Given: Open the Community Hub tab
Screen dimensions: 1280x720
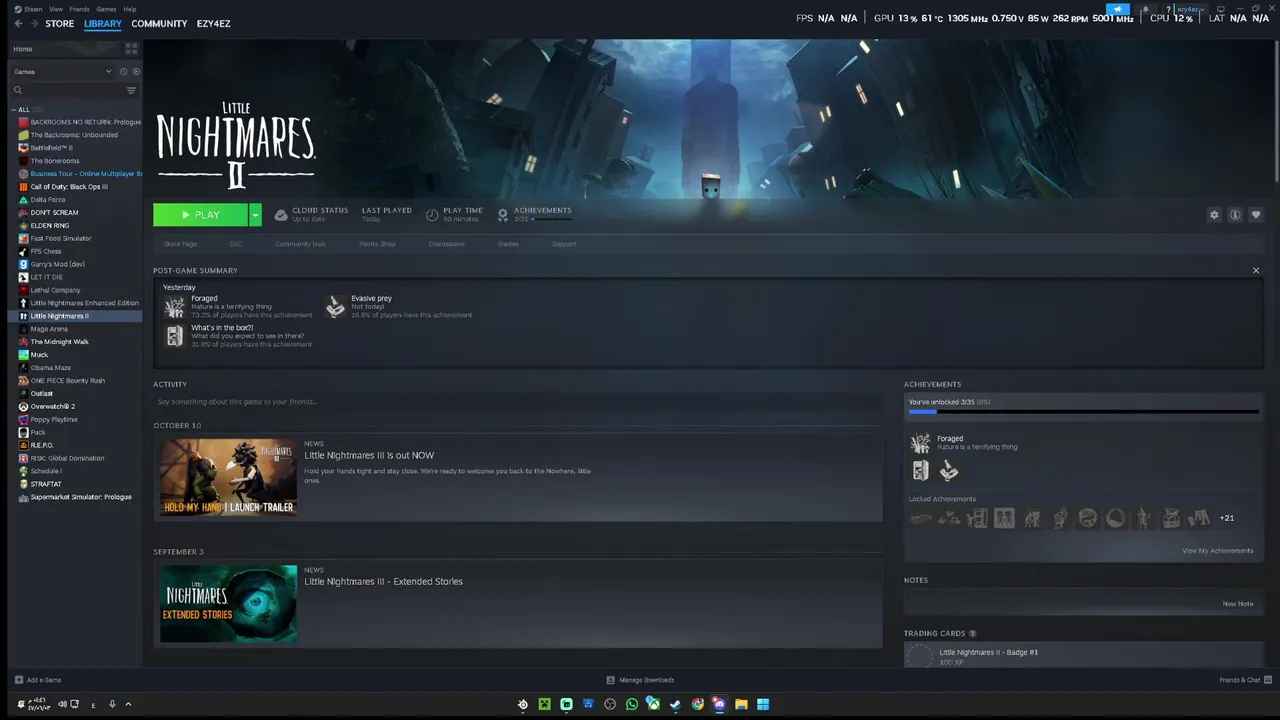Looking at the screenshot, I should (300, 244).
